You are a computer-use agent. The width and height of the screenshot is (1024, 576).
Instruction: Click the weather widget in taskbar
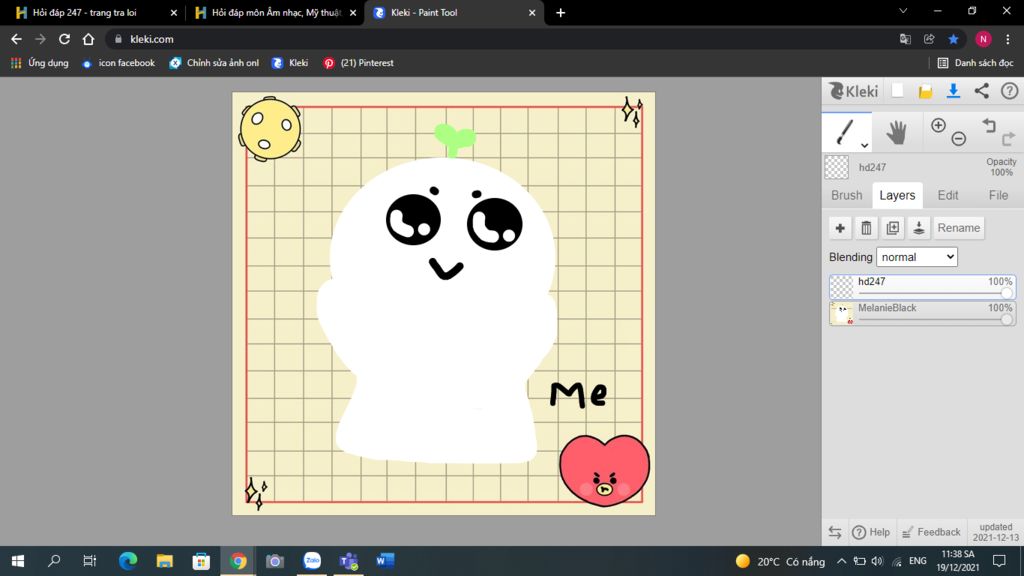click(x=780, y=561)
